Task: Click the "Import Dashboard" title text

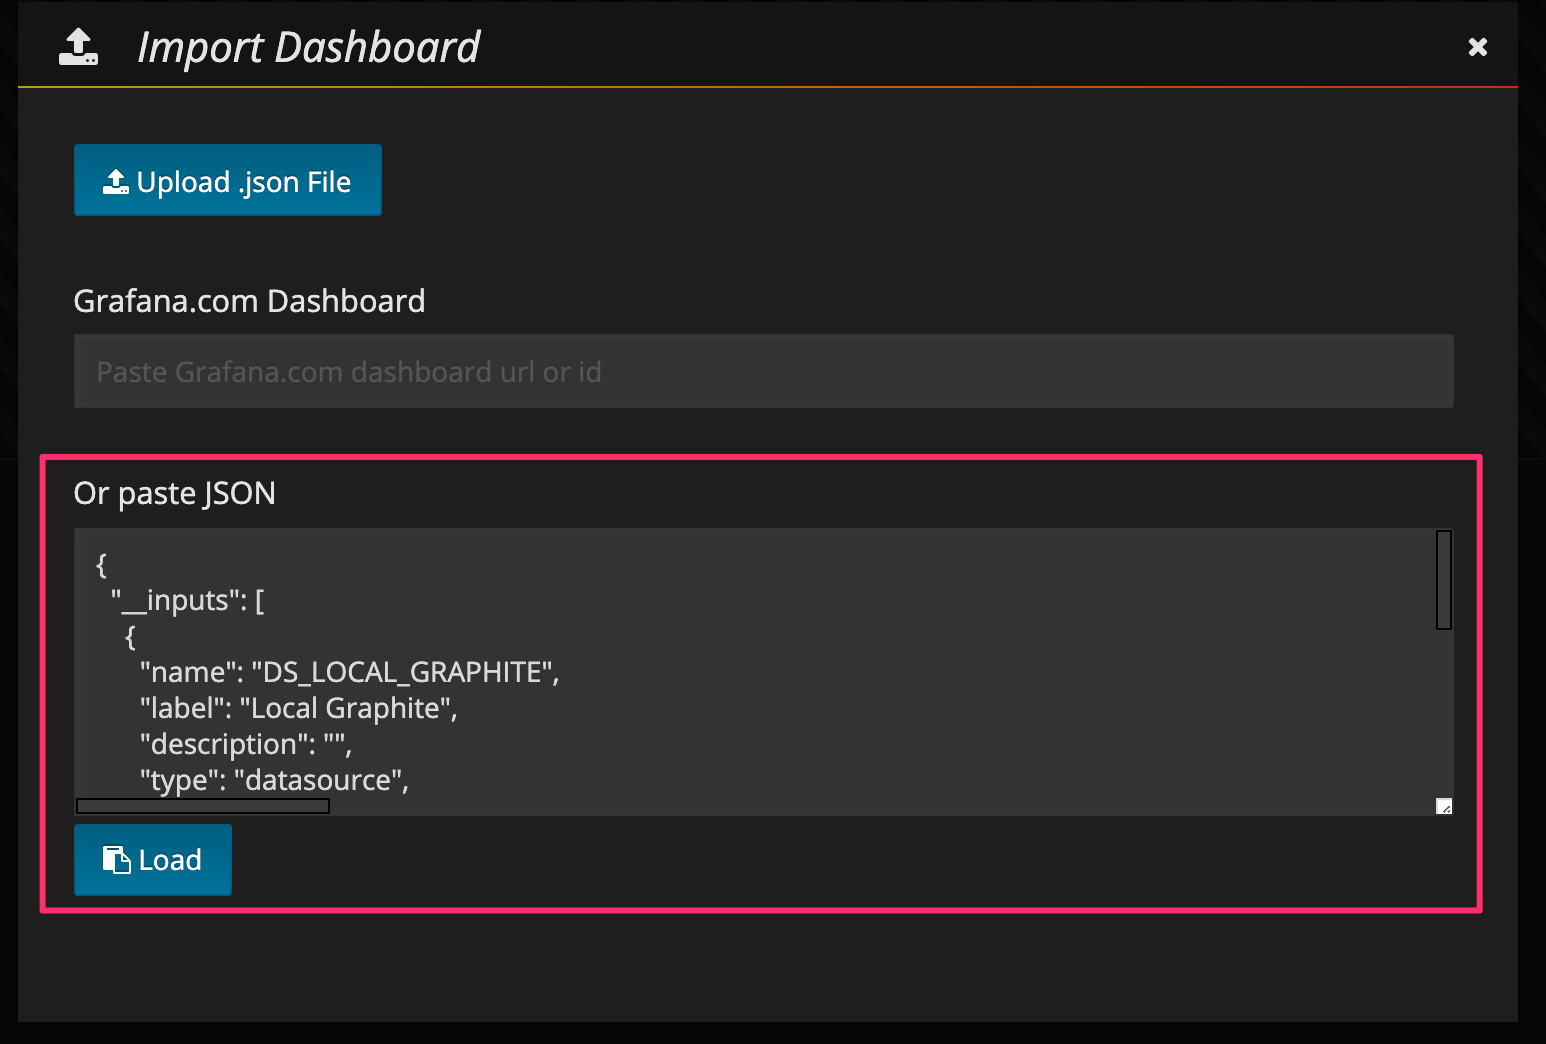Action: coord(309,47)
